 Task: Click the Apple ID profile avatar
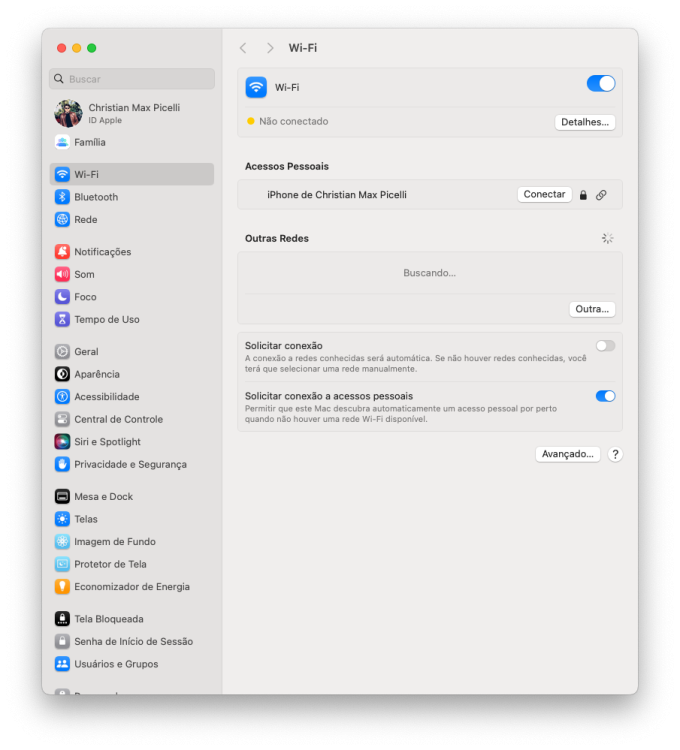click(x=68, y=113)
